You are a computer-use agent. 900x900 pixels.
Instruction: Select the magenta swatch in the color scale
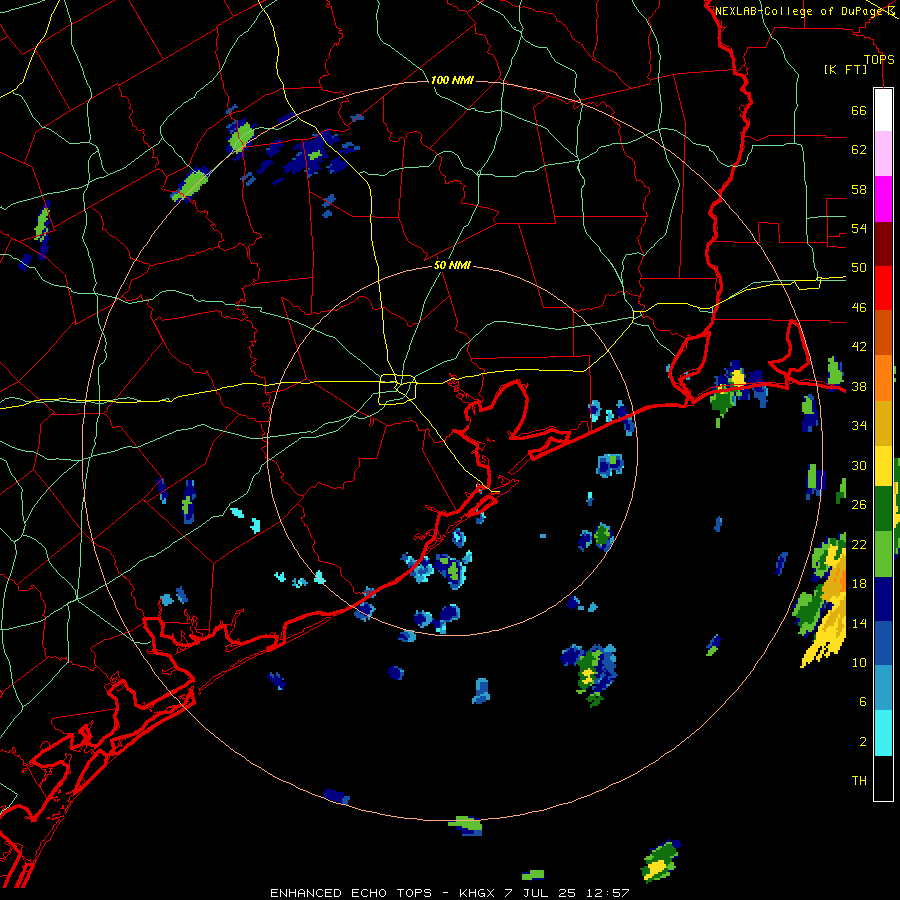883,199
